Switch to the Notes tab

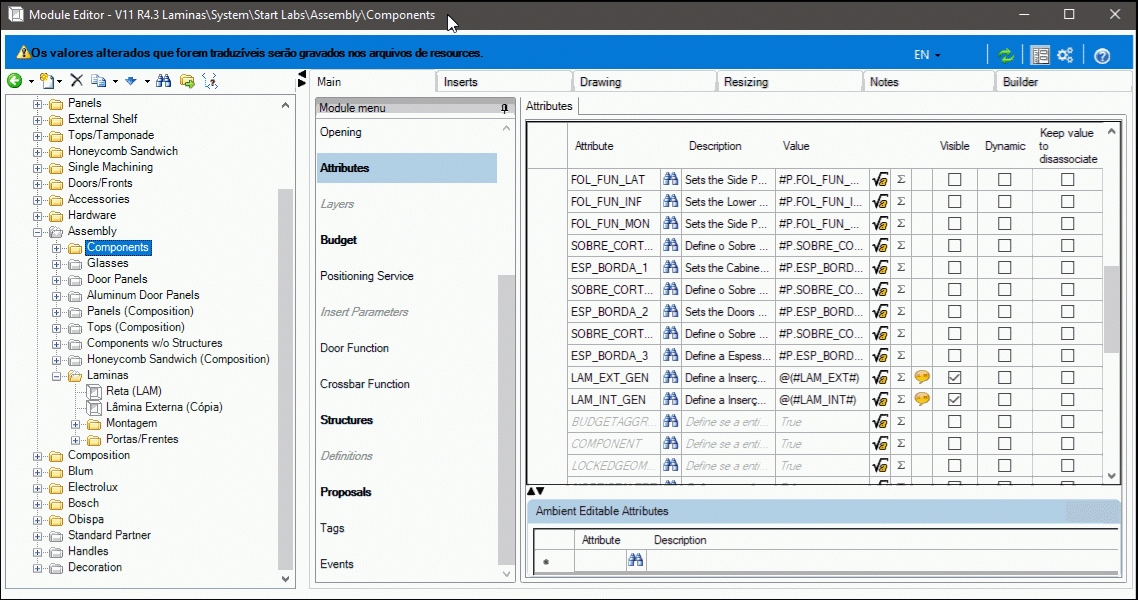(x=928, y=82)
